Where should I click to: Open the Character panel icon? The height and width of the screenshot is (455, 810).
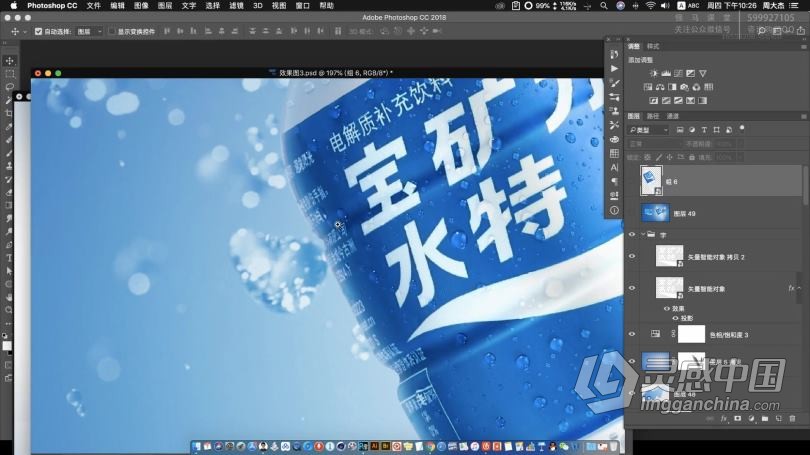point(614,167)
